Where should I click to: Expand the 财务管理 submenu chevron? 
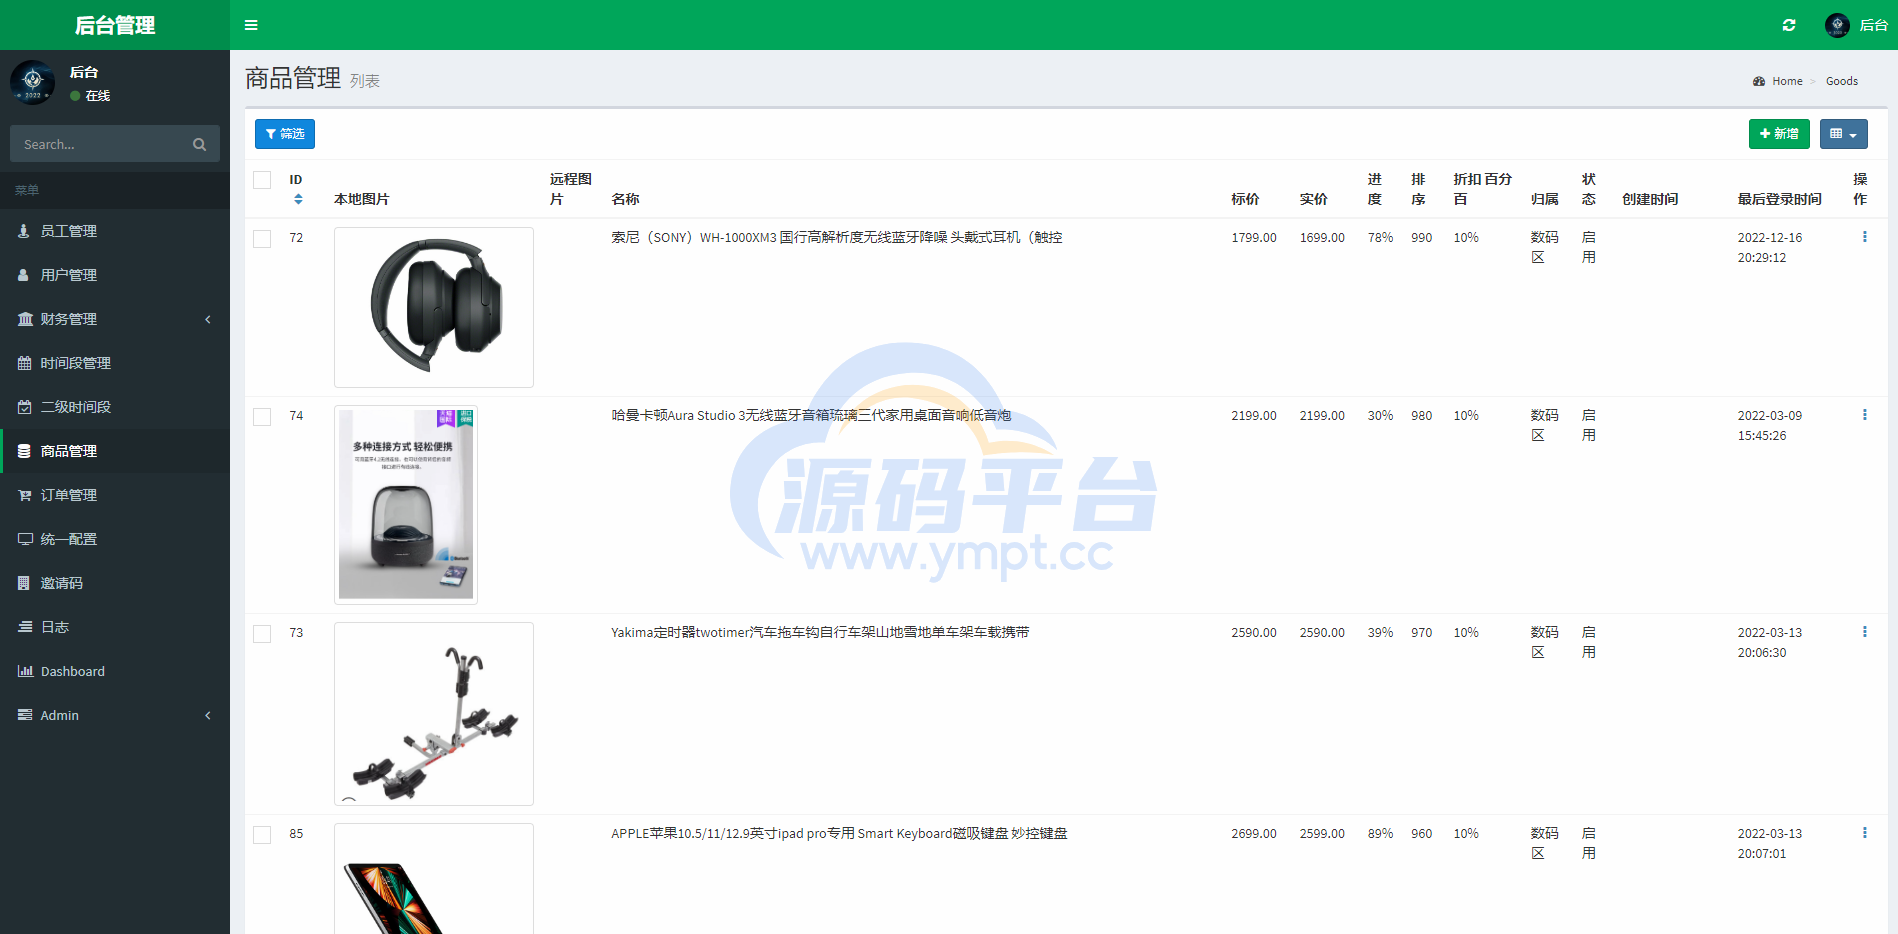[x=208, y=319]
